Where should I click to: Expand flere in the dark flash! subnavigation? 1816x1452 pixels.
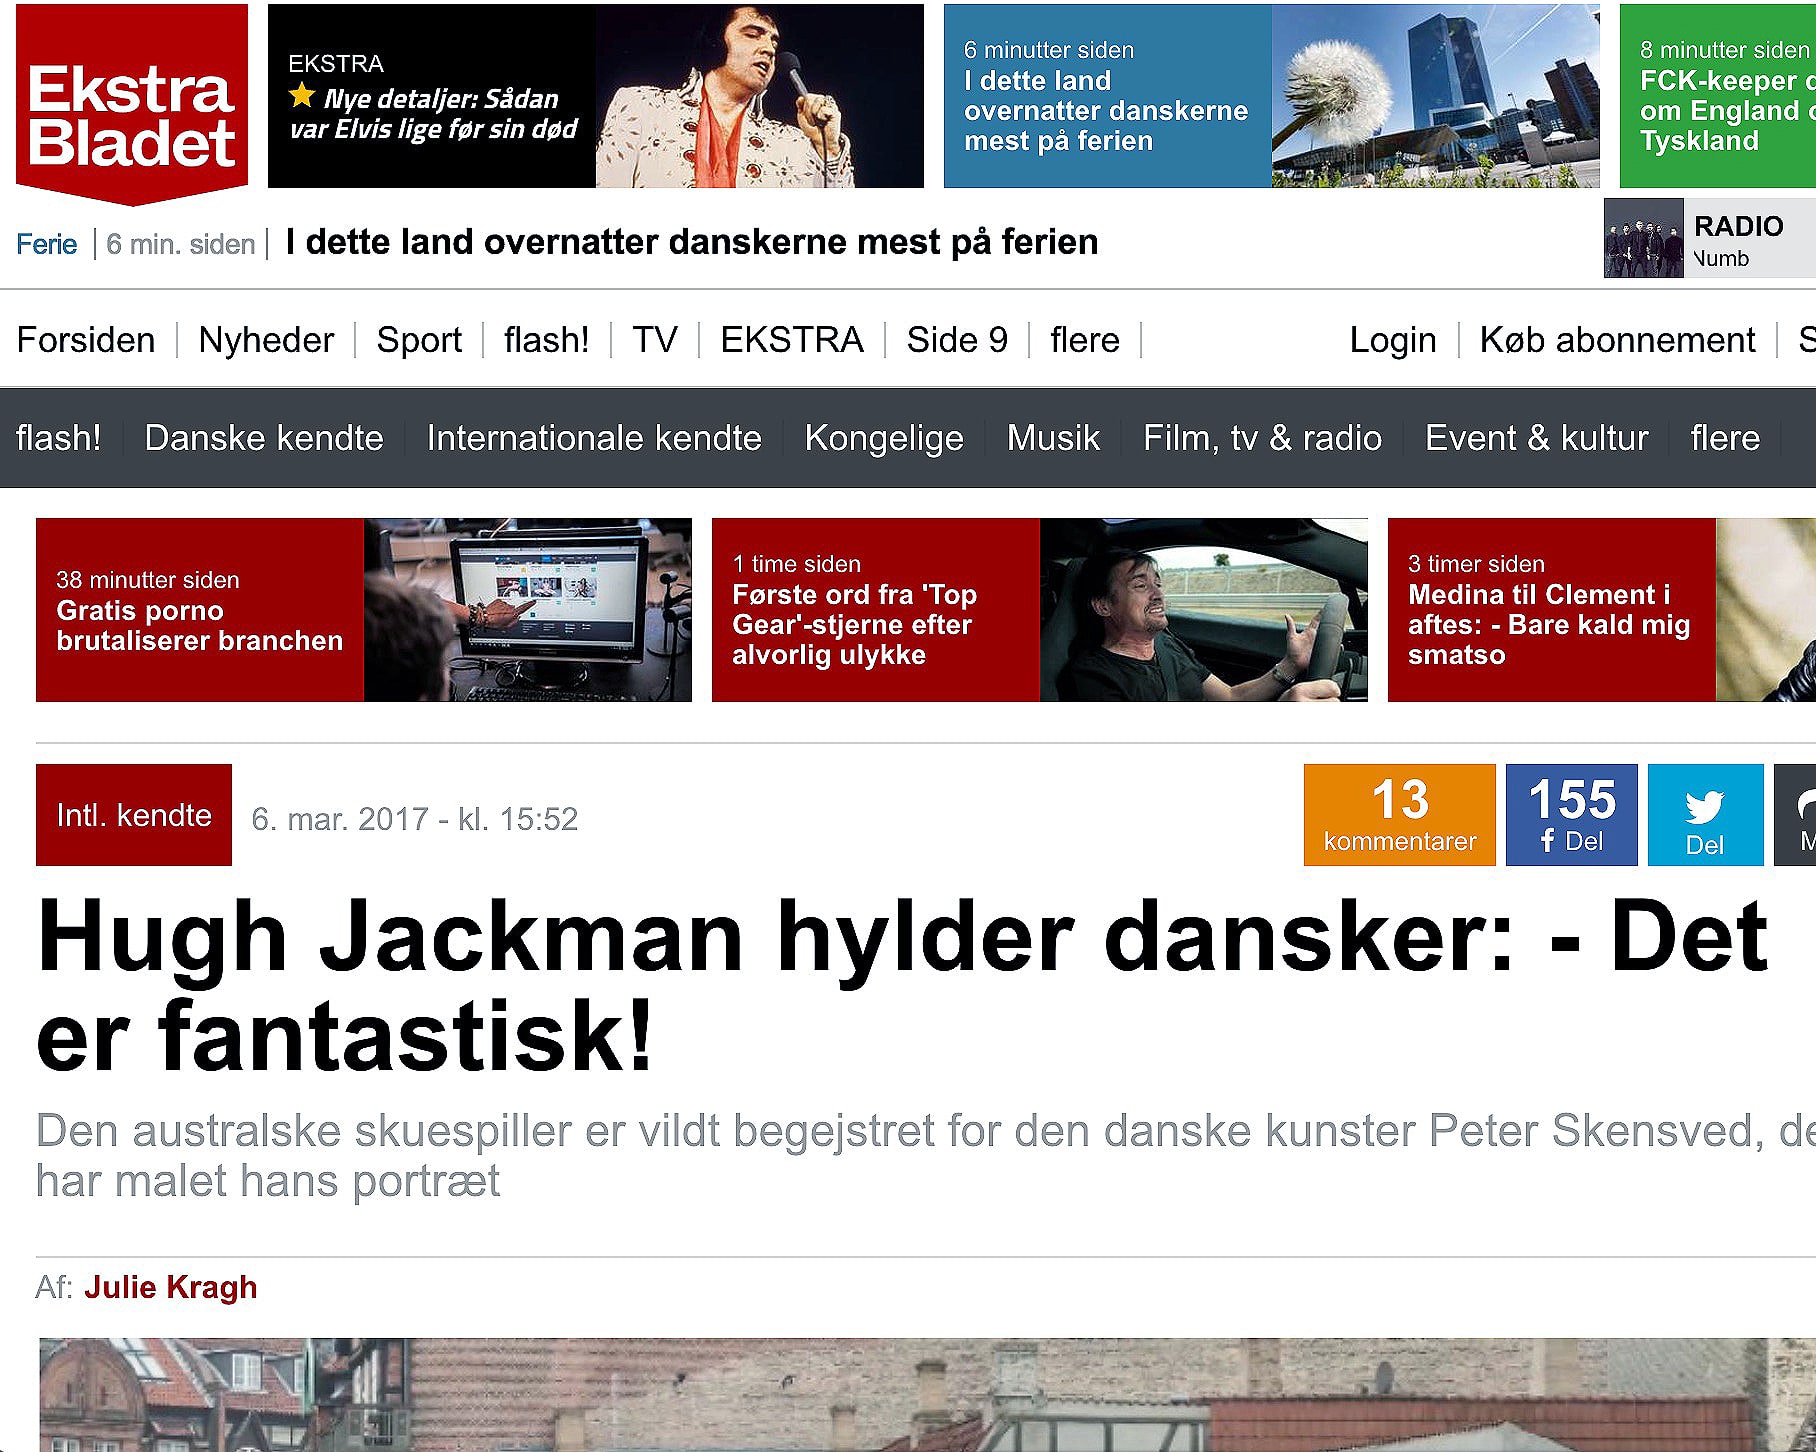(1725, 438)
